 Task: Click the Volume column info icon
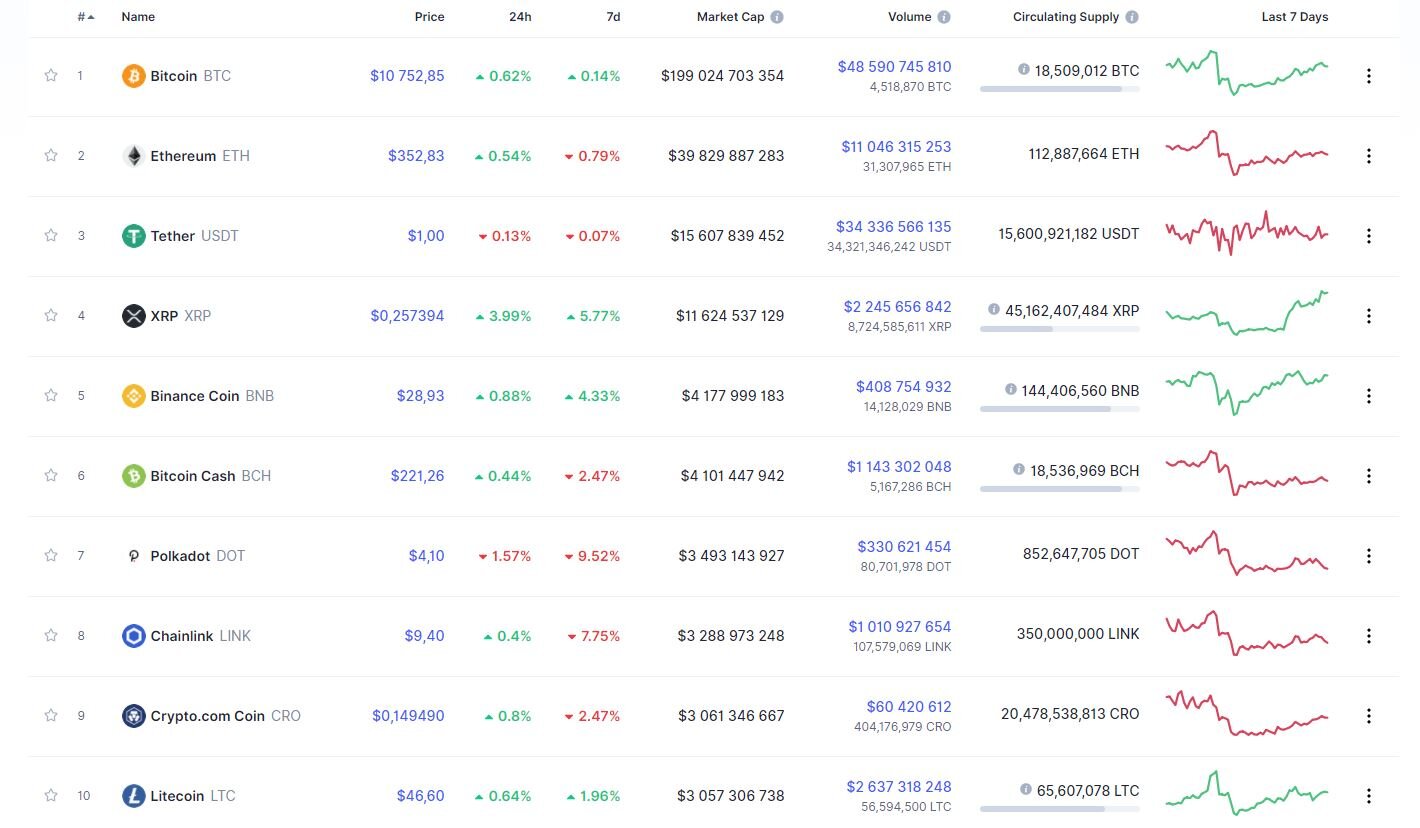944,17
